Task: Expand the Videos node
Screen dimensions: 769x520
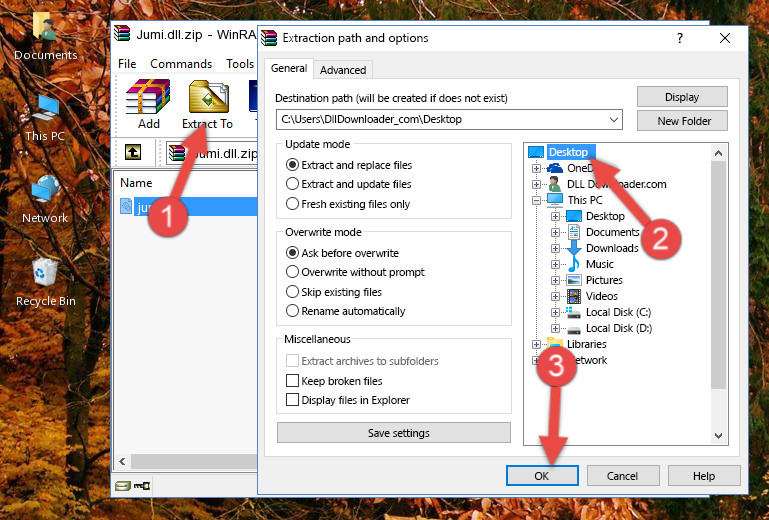Action: click(555, 296)
